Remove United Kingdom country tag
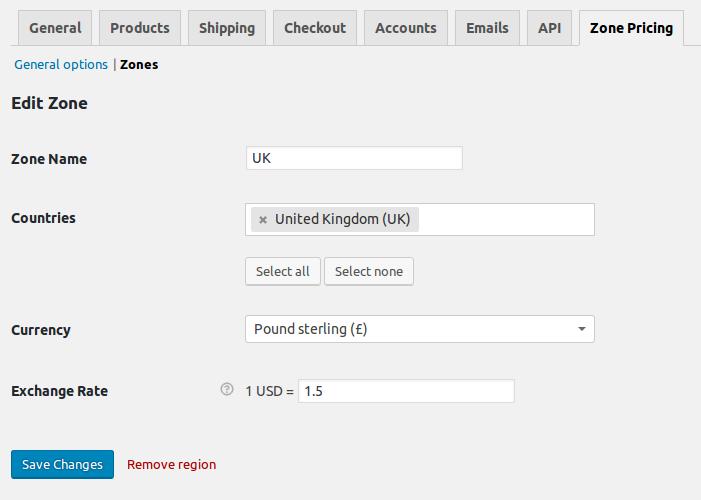The image size is (701, 500). 263,219
